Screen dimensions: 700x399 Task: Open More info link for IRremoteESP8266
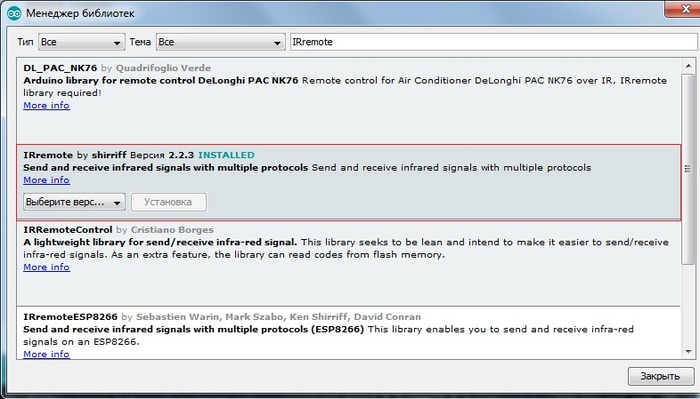pyautogui.click(x=46, y=354)
